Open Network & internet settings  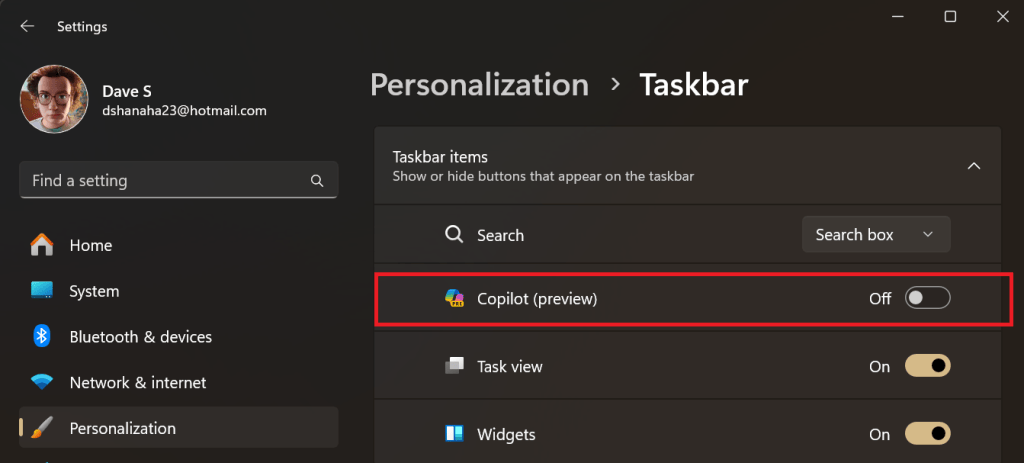[x=138, y=383]
